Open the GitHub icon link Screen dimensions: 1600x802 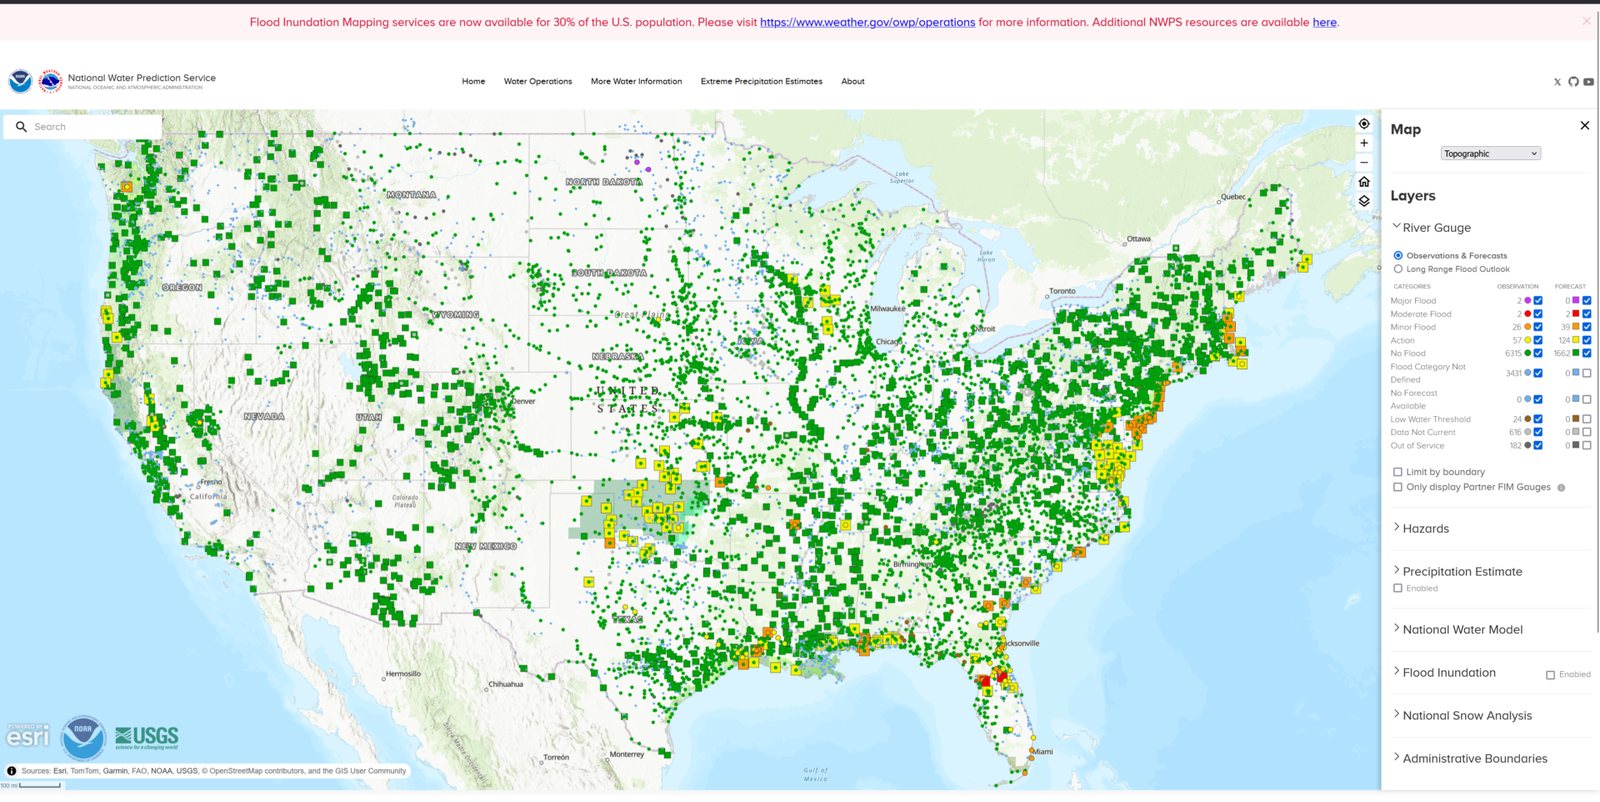point(1573,82)
